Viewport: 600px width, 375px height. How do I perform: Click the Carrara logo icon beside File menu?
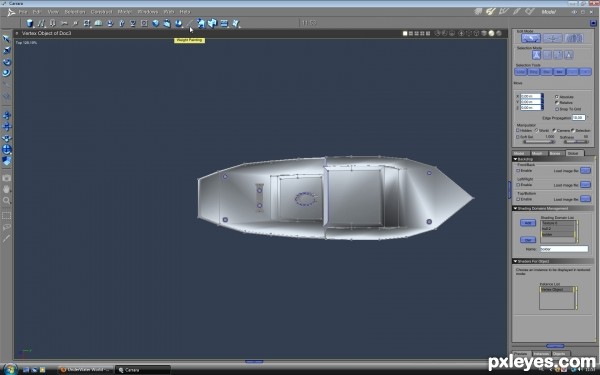(11, 12)
